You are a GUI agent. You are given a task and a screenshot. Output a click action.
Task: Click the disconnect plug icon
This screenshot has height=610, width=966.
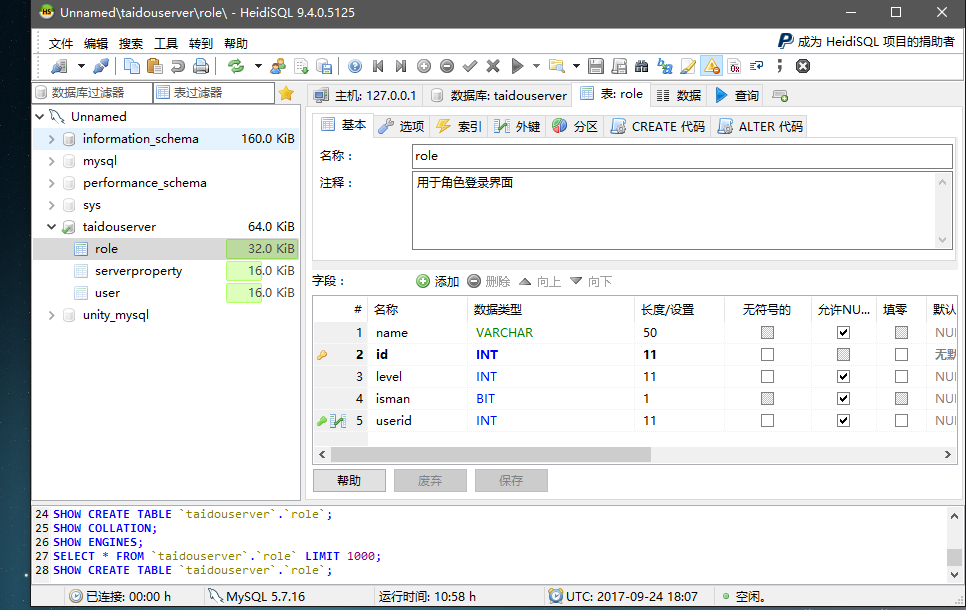pos(100,66)
